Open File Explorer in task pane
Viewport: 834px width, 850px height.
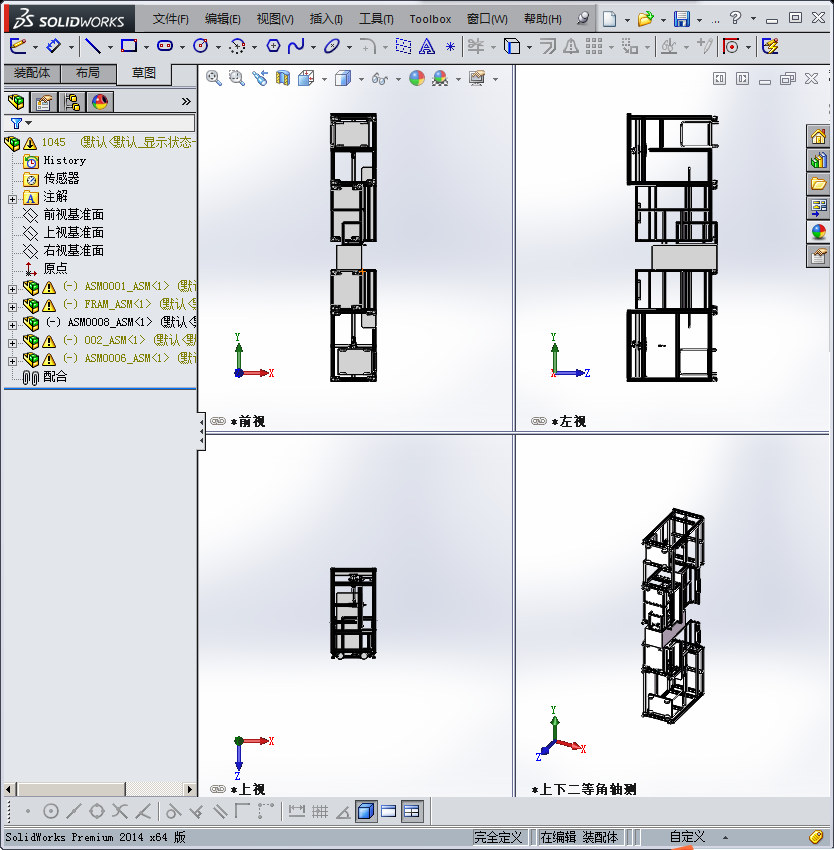(818, 184)
